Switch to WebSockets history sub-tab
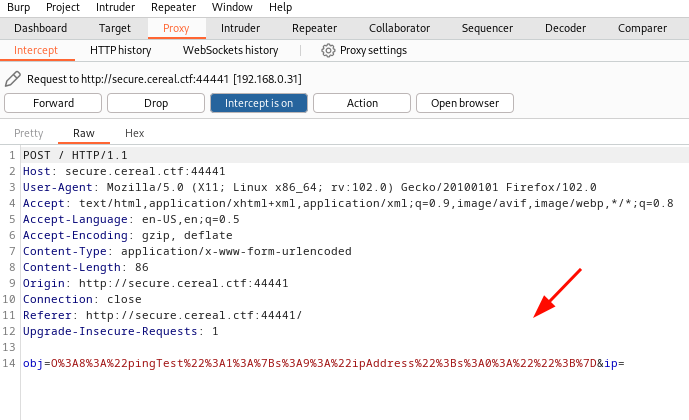The width and height of the screenshot is (689, 420). point(231,51)
